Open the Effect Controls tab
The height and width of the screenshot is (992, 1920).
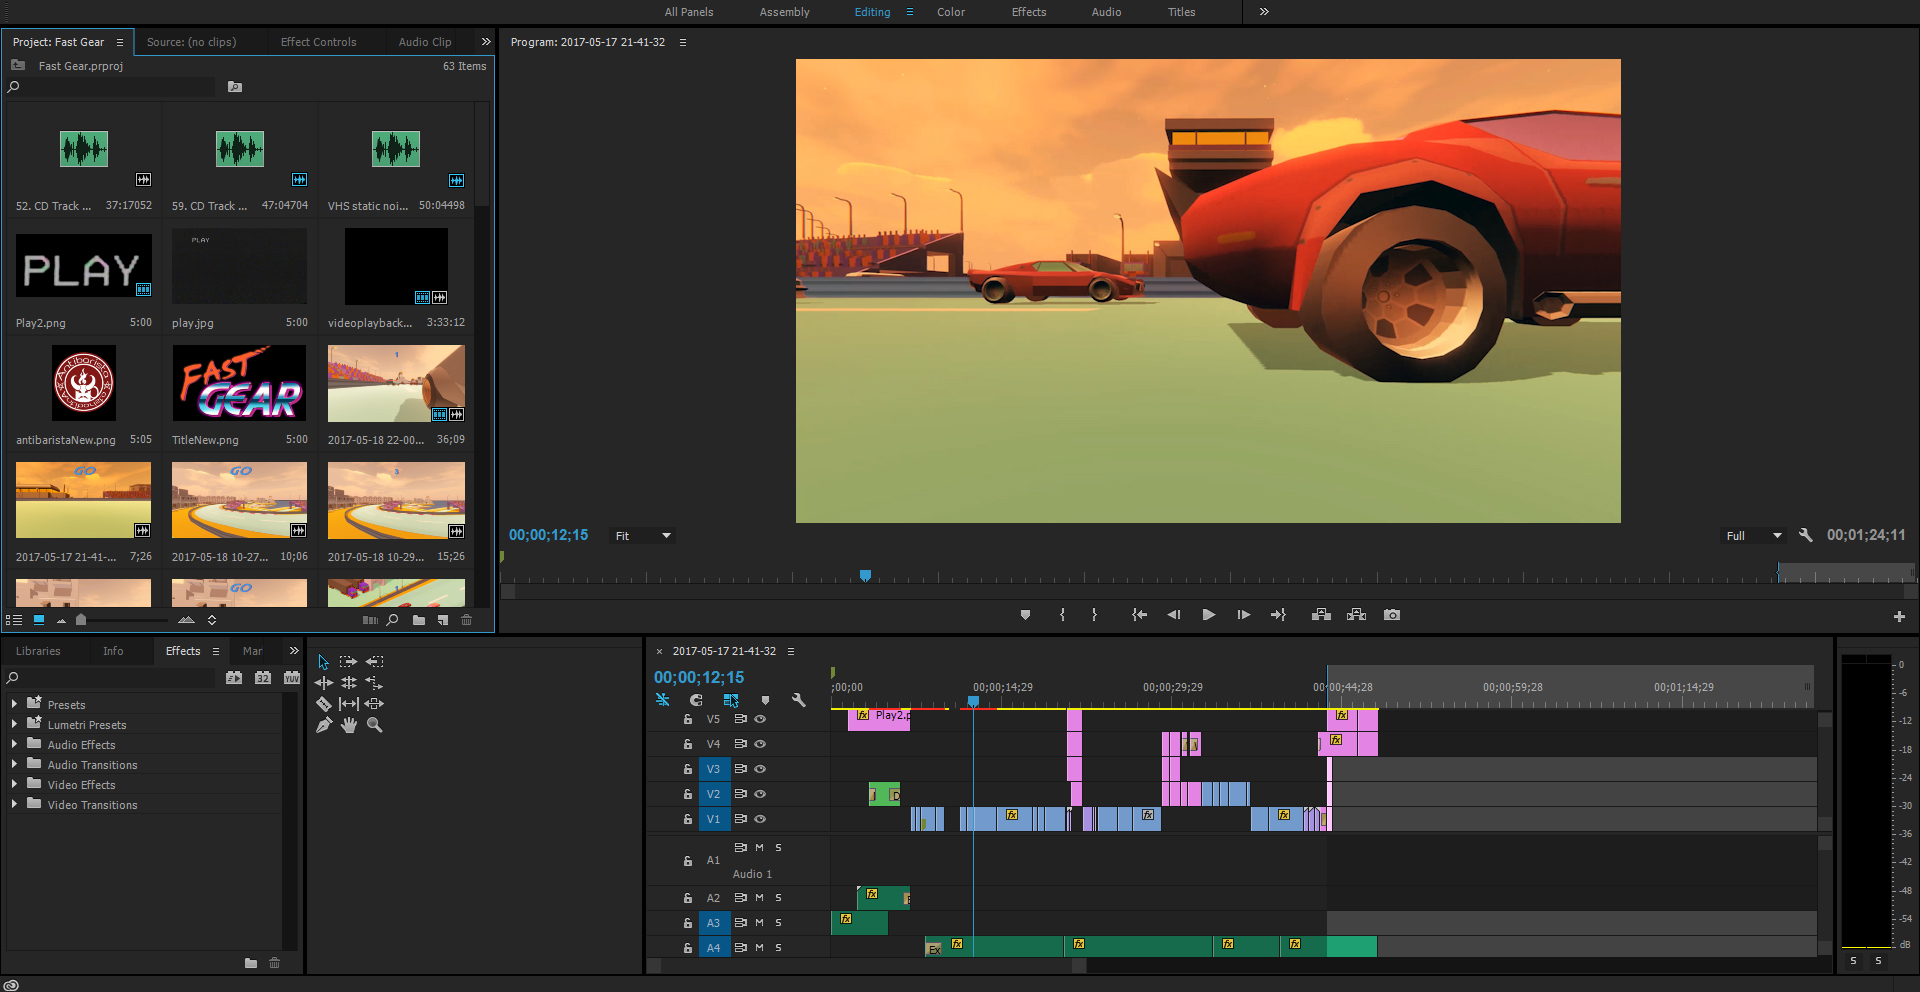(x=318, y=42)
